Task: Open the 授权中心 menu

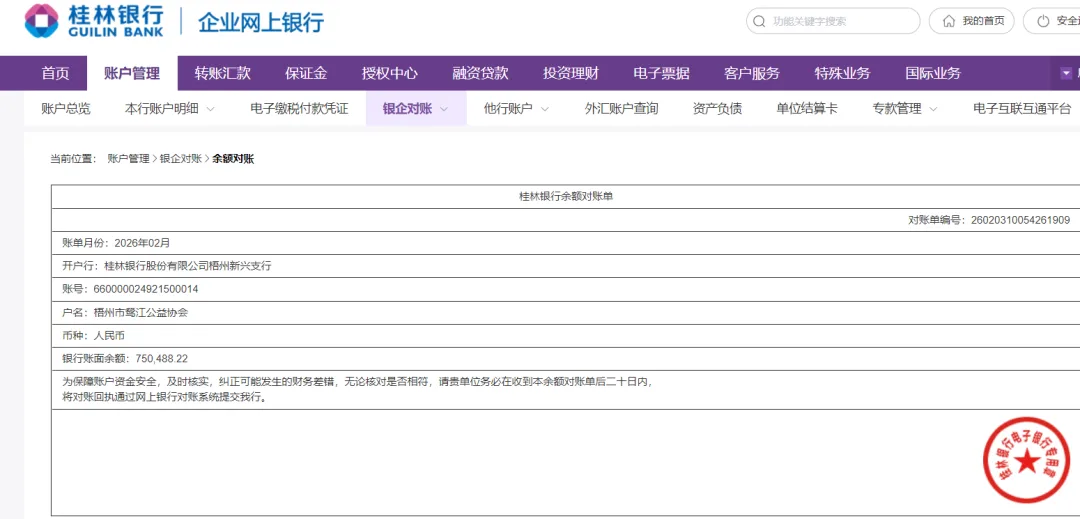Action: pos(389,73)
